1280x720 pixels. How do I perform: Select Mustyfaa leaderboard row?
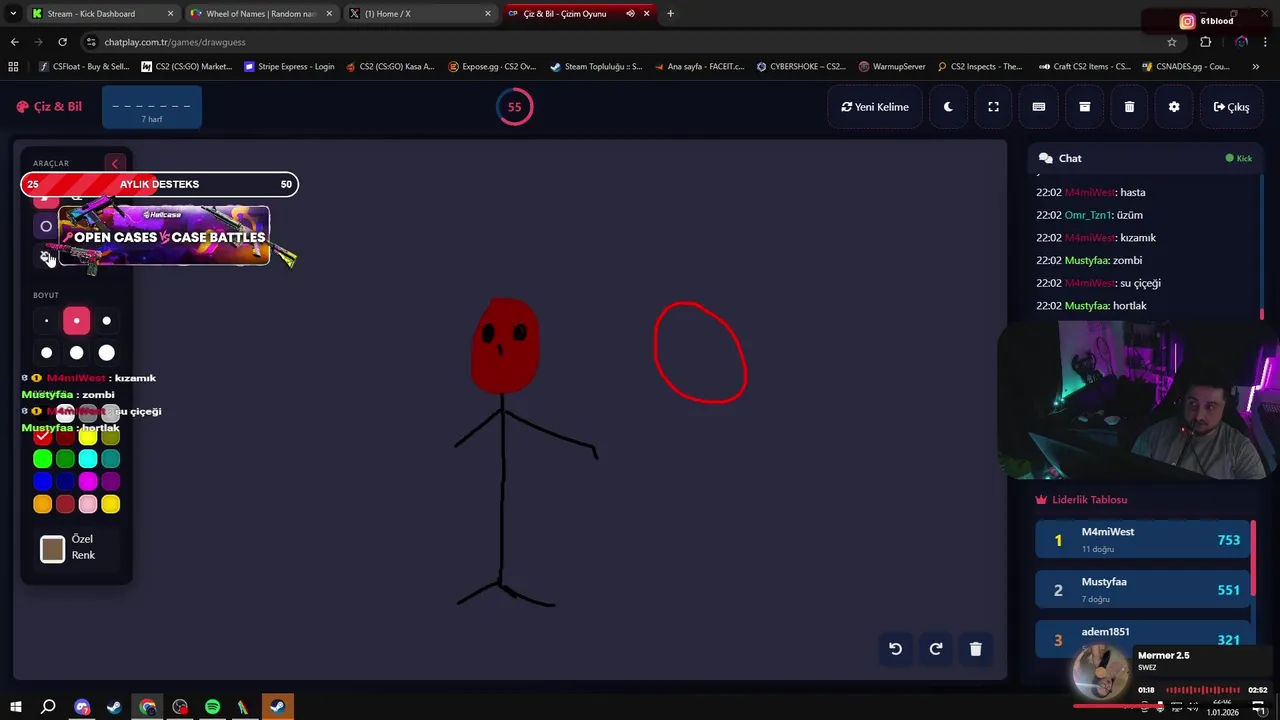click(x=1143, y=590)
